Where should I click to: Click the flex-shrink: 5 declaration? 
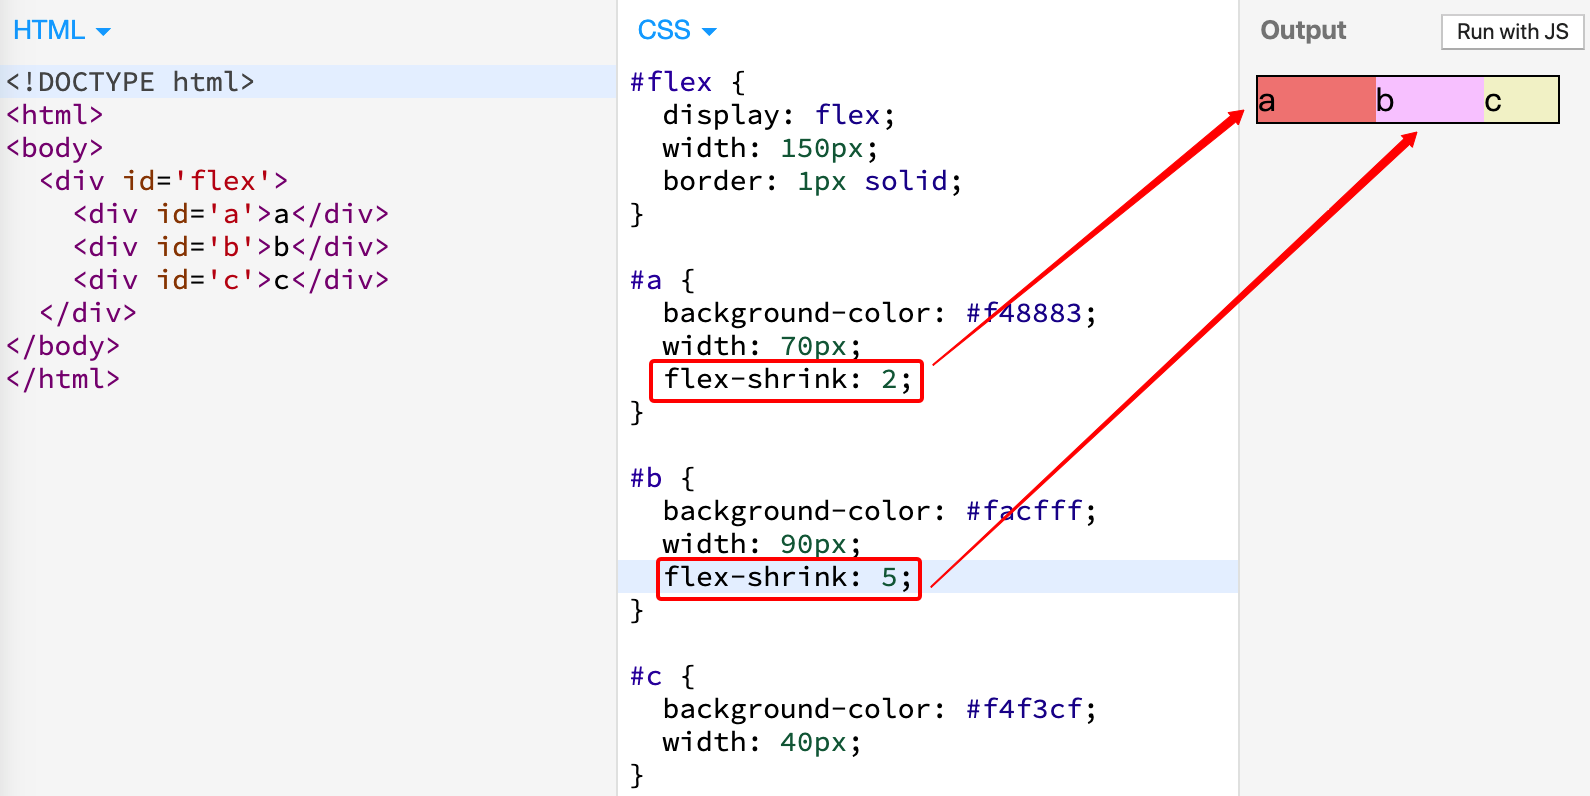[x=787, y=577]
